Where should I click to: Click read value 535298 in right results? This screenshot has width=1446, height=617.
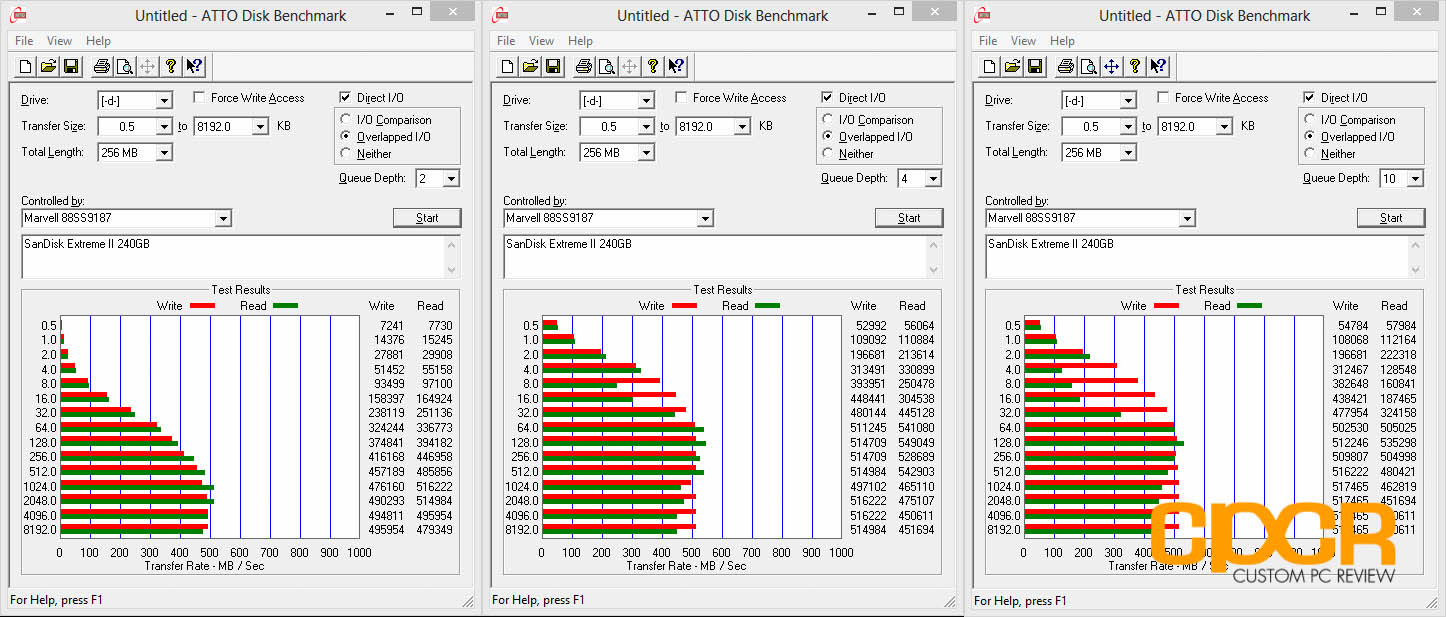coord(1396,442)
